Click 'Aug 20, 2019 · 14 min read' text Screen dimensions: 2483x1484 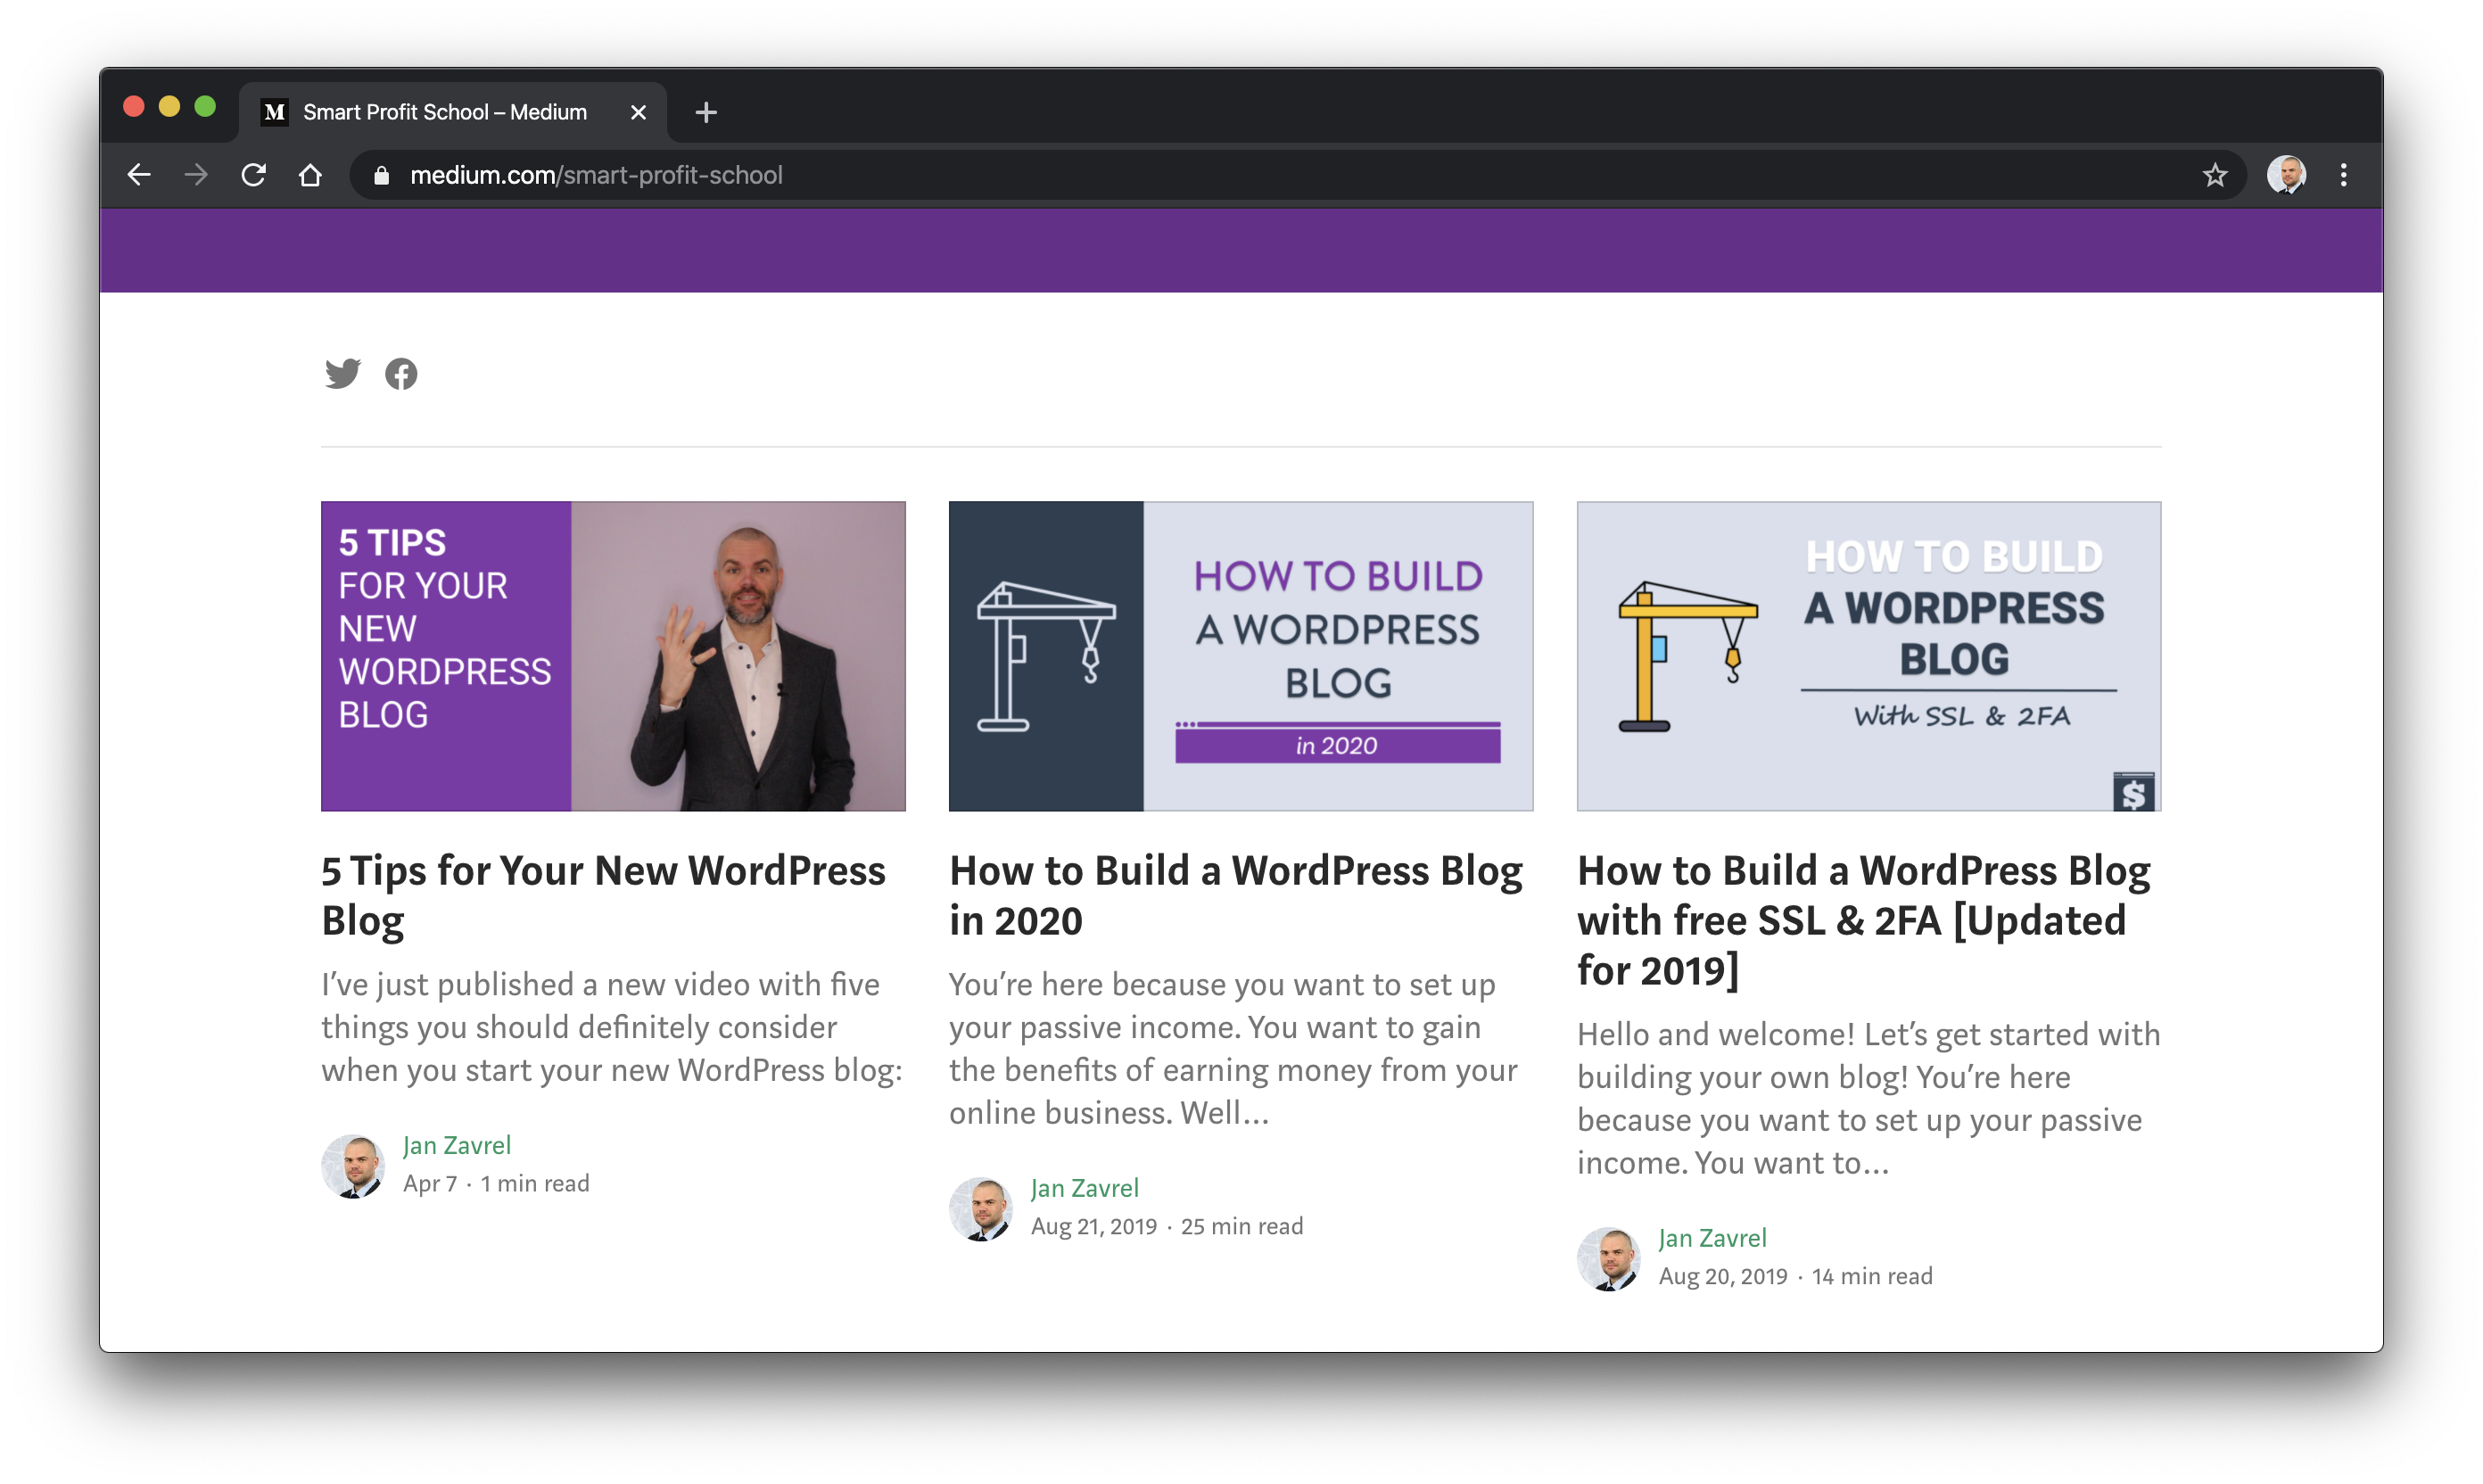[x=1796, y=1277]
